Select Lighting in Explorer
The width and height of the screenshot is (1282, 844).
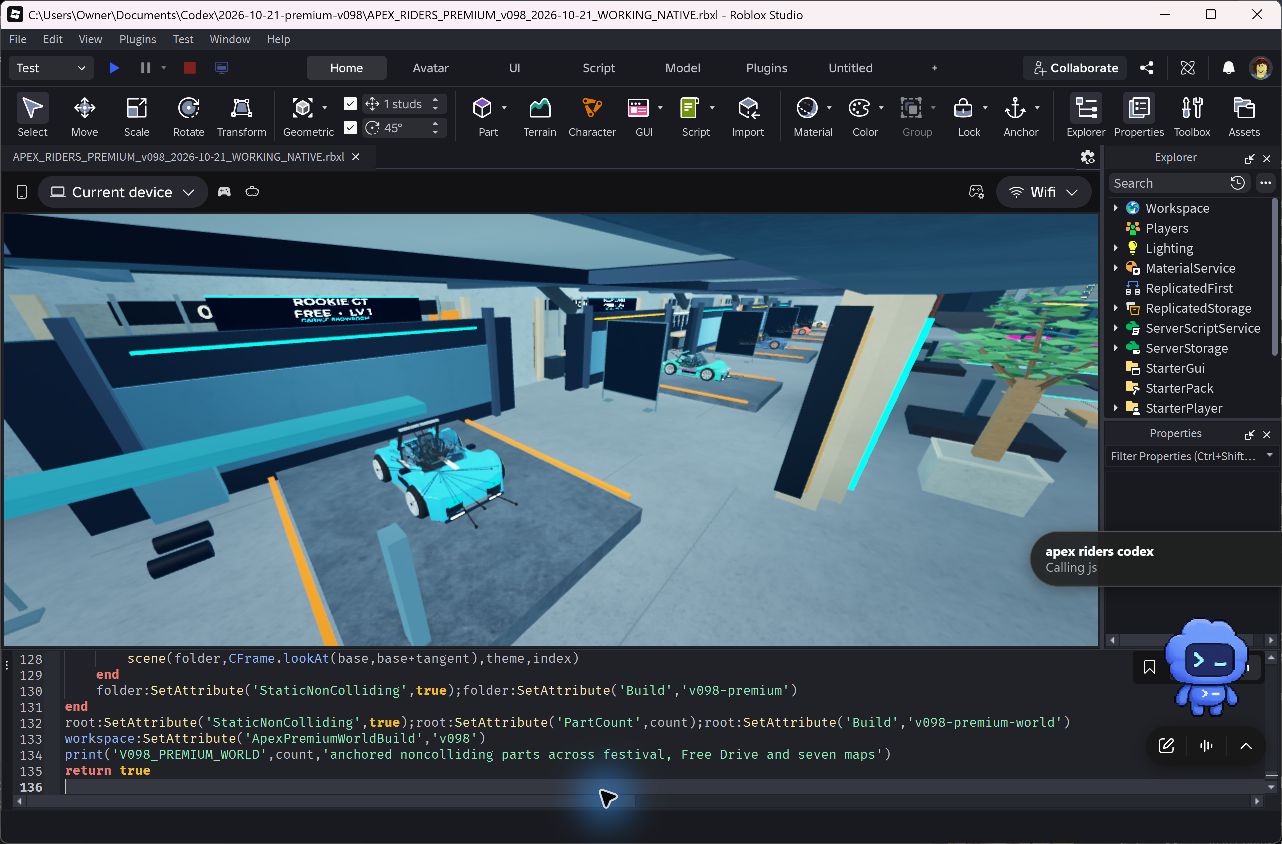[1169, 248]
